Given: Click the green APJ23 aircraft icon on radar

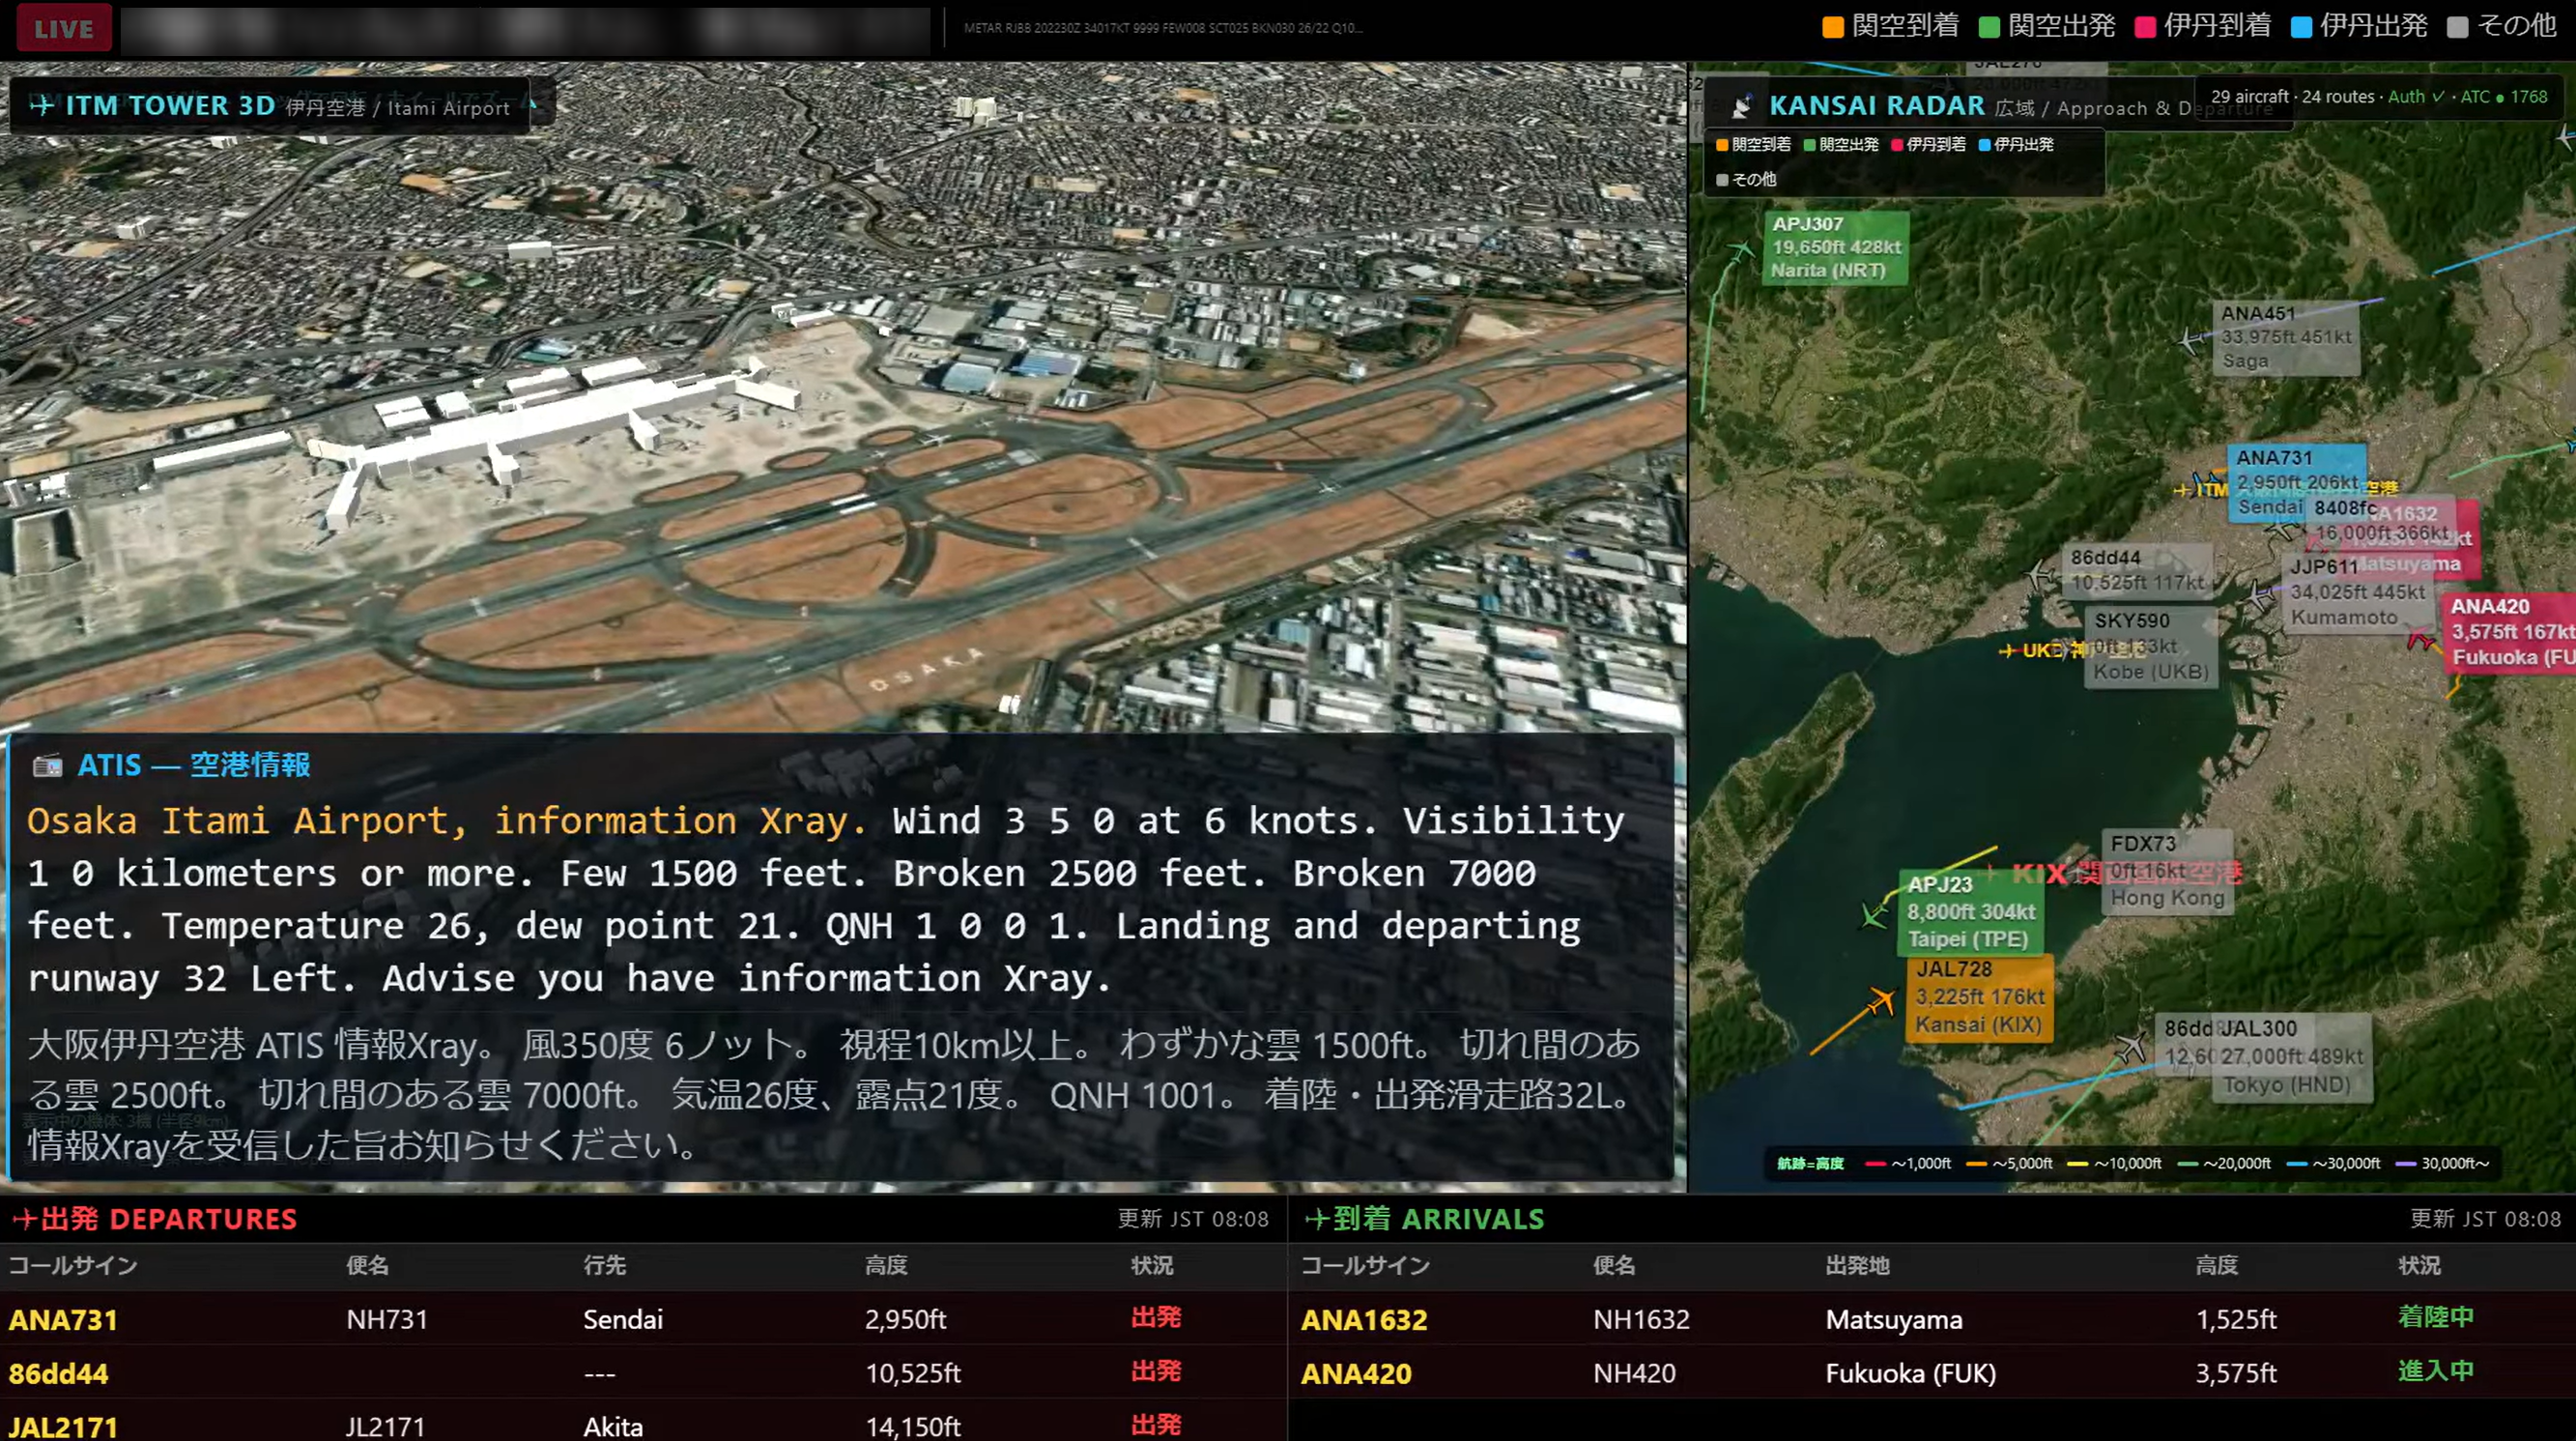Looking at the screenshot, I should pos(1874,914).
